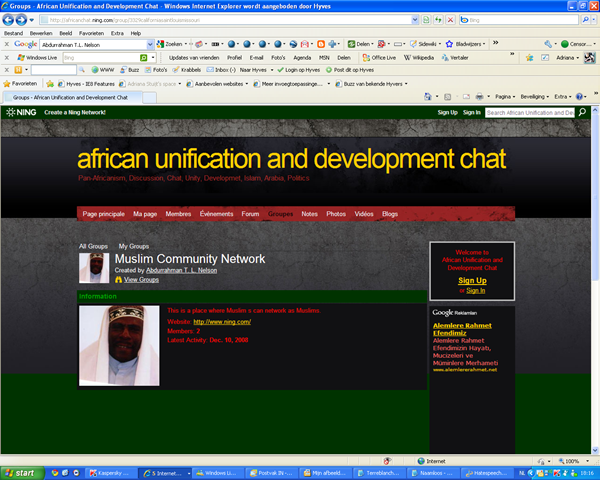
Task: Click the Muslim Community Network large photo
Action: (119, 346)
